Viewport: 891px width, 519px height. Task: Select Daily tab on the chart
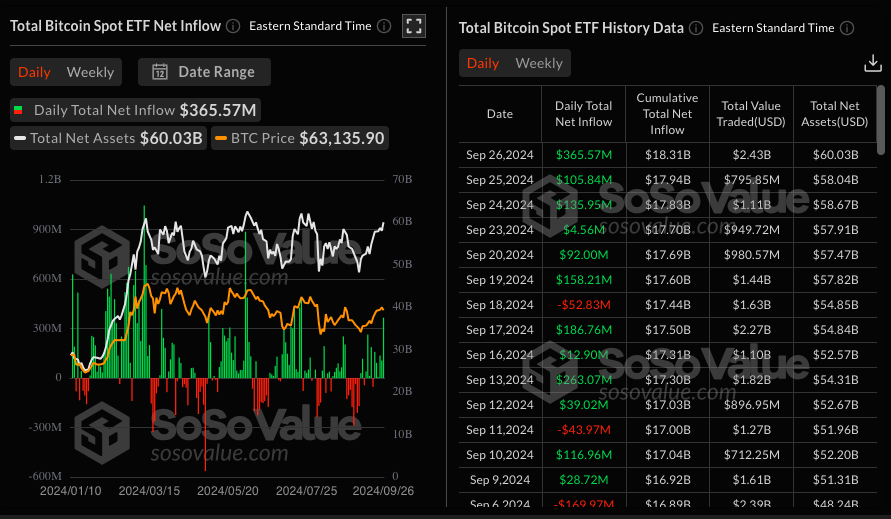click(x=34, y=72)
